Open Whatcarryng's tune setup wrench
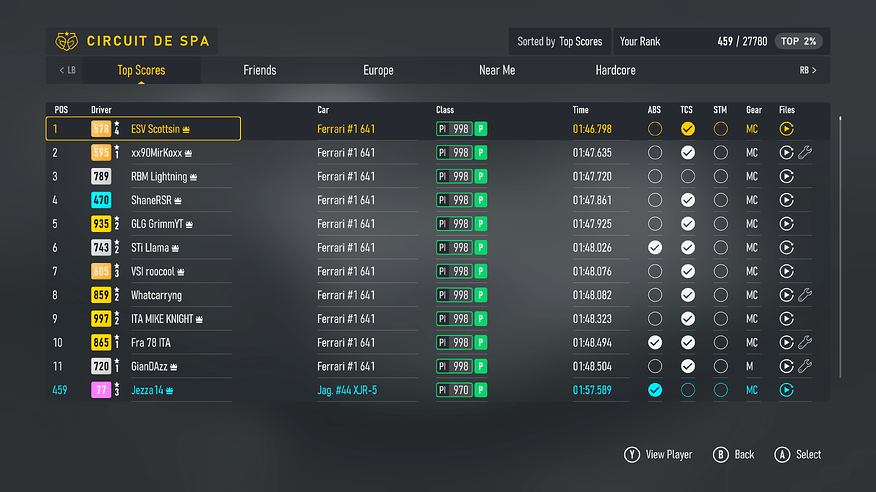This screenshot has height=492, width=876. [x=804, y=294]
